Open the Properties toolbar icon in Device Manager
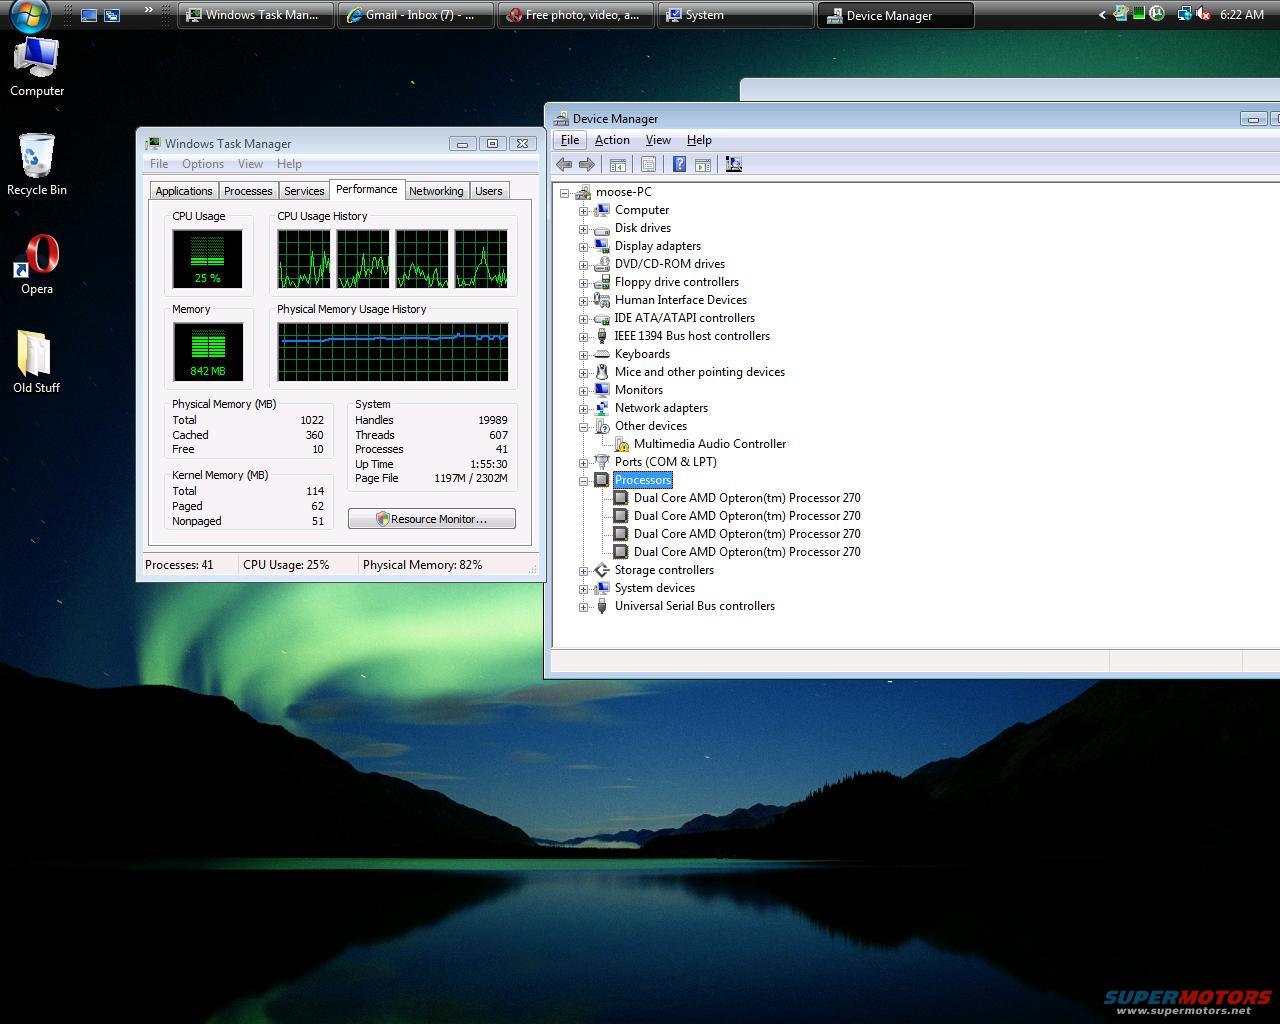1280x1024 pixels. tap(648, 165)
